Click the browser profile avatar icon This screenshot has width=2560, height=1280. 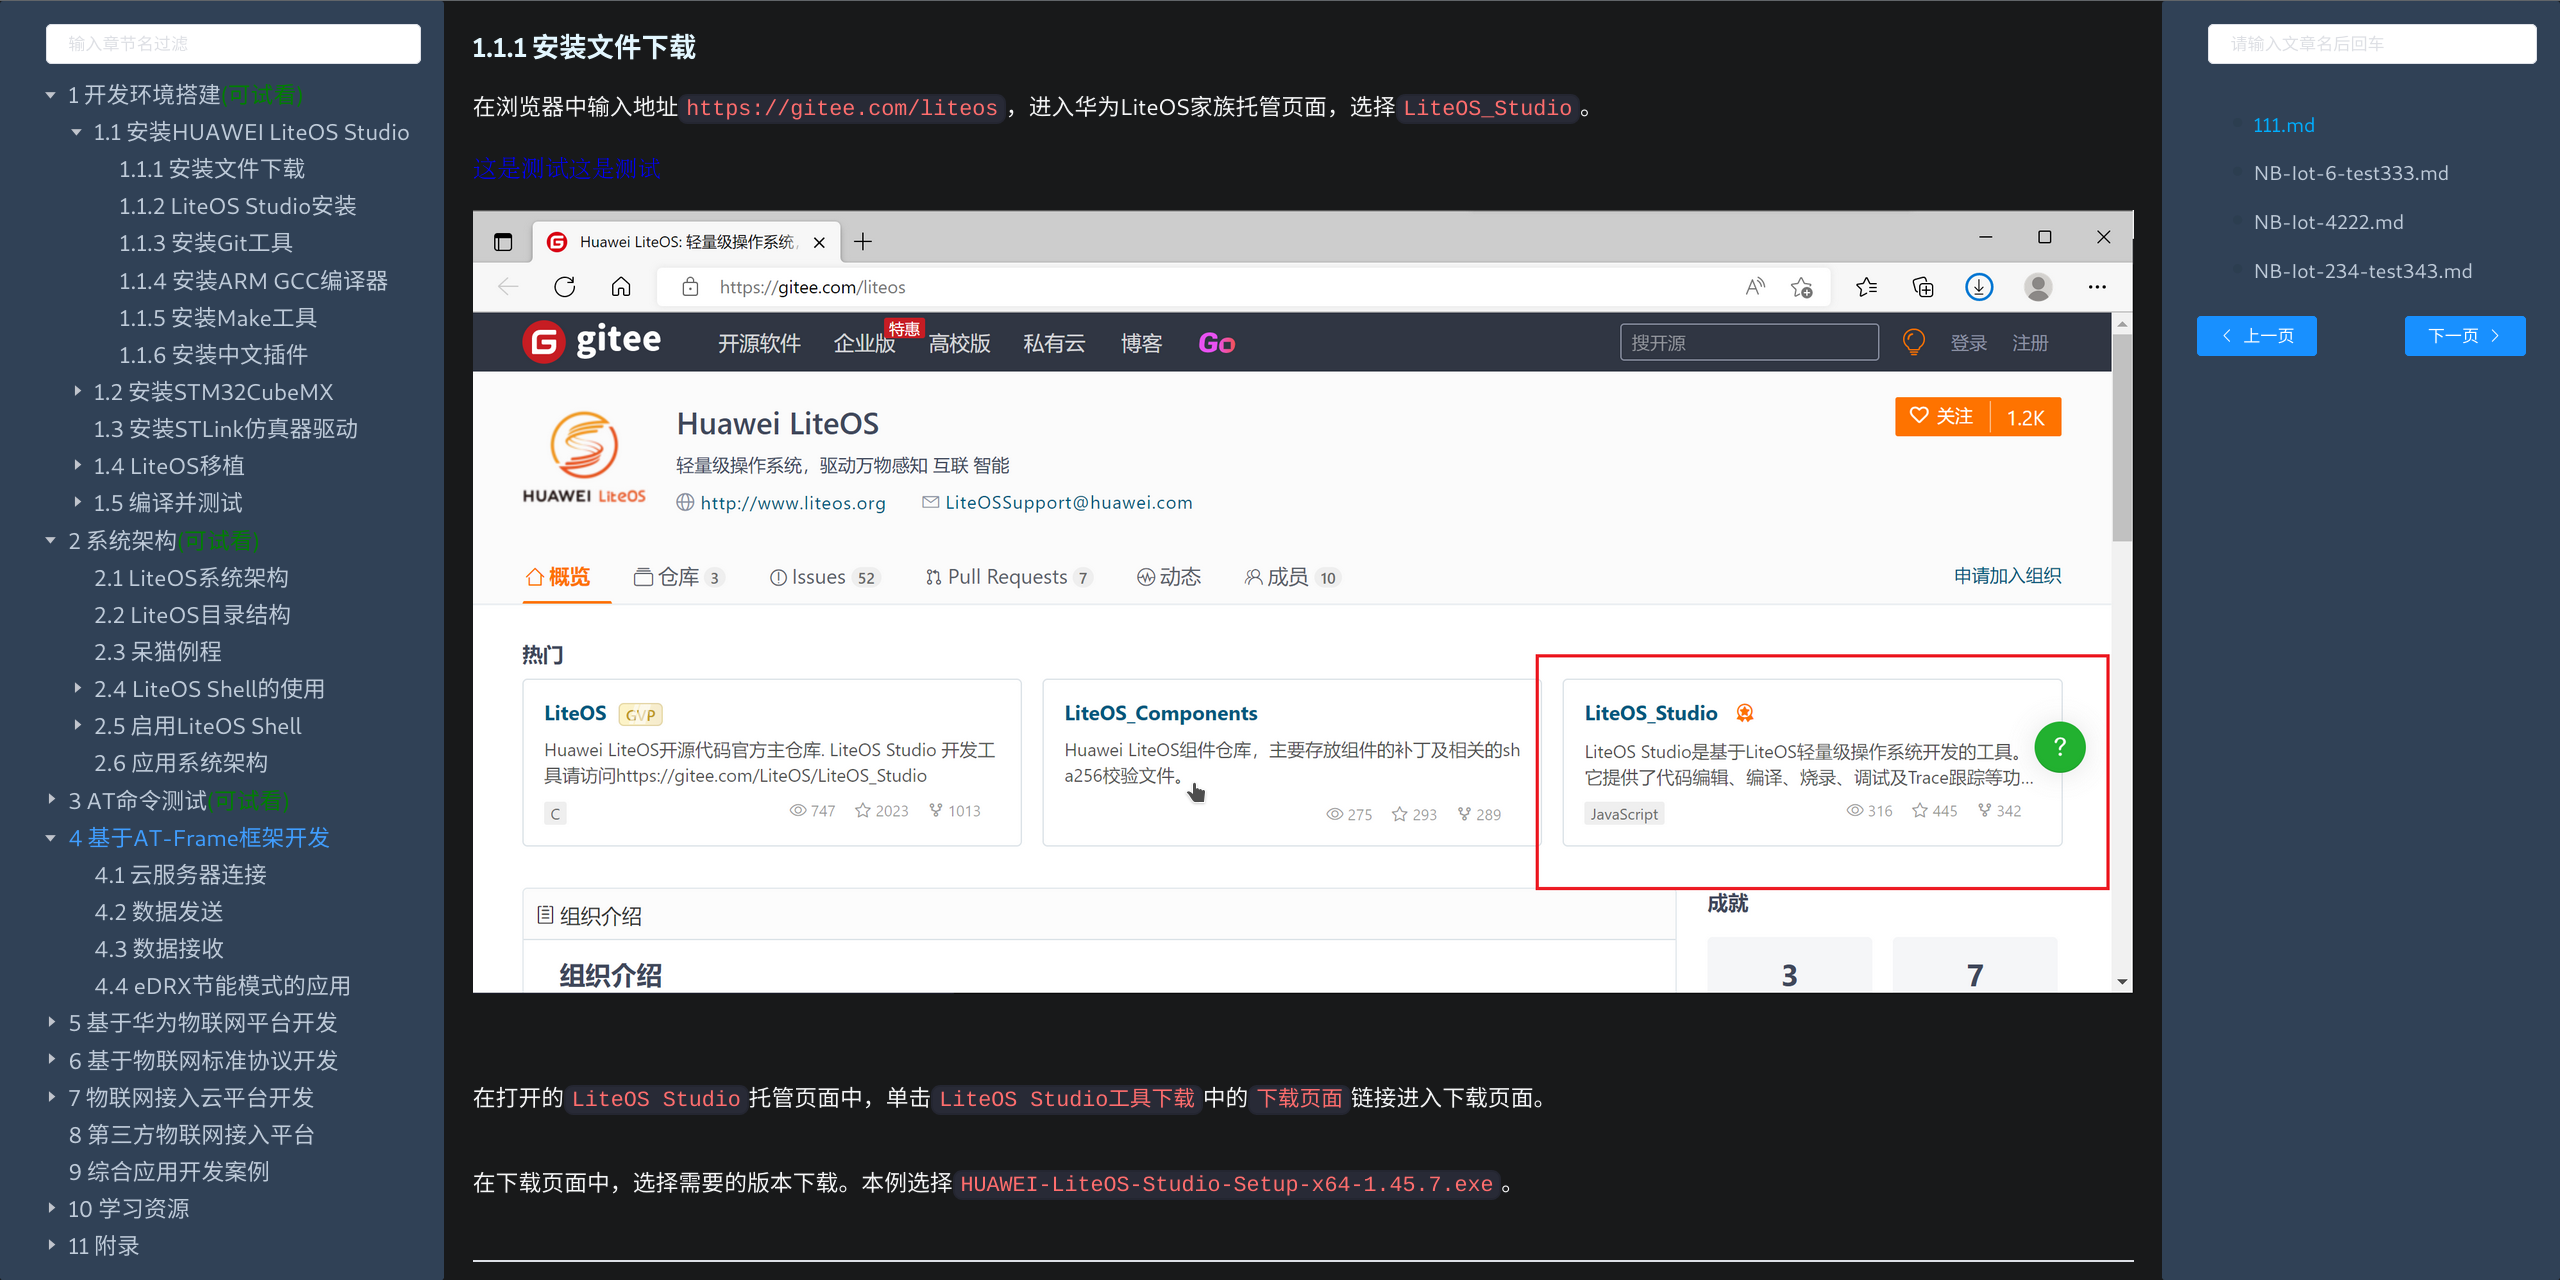tap(2037, 287)
